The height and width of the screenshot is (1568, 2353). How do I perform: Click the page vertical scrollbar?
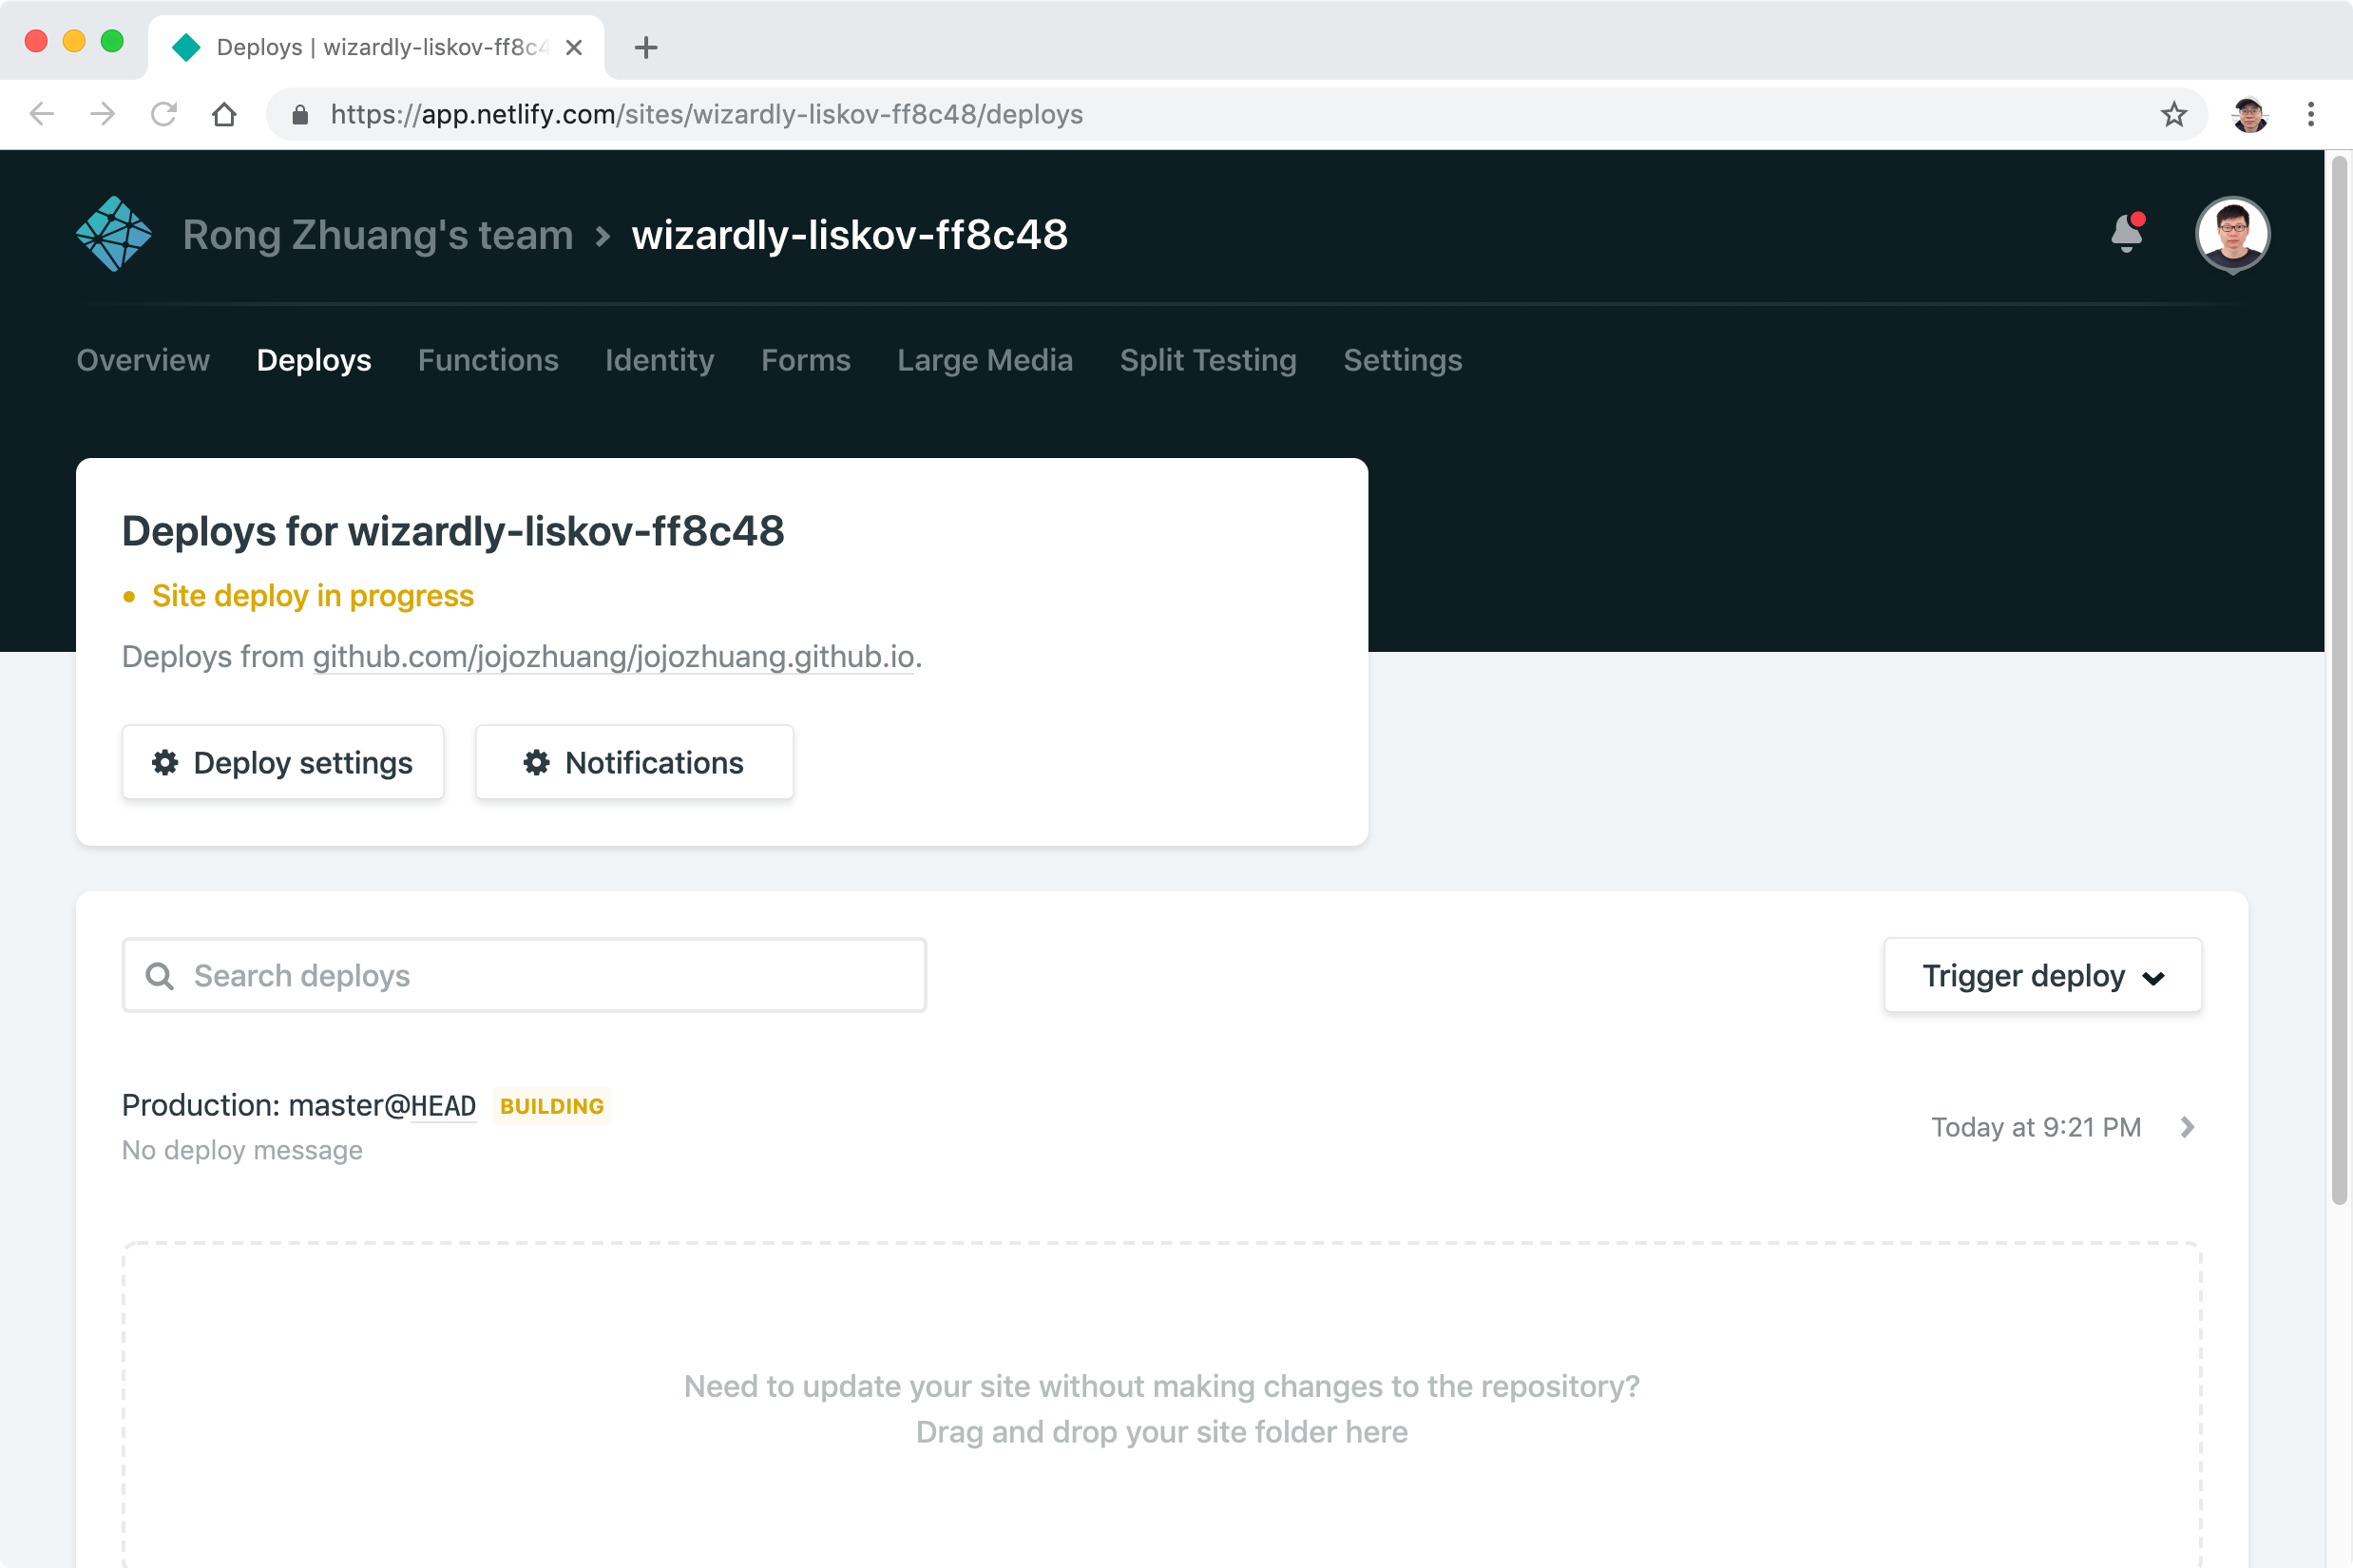point(2338,680)
